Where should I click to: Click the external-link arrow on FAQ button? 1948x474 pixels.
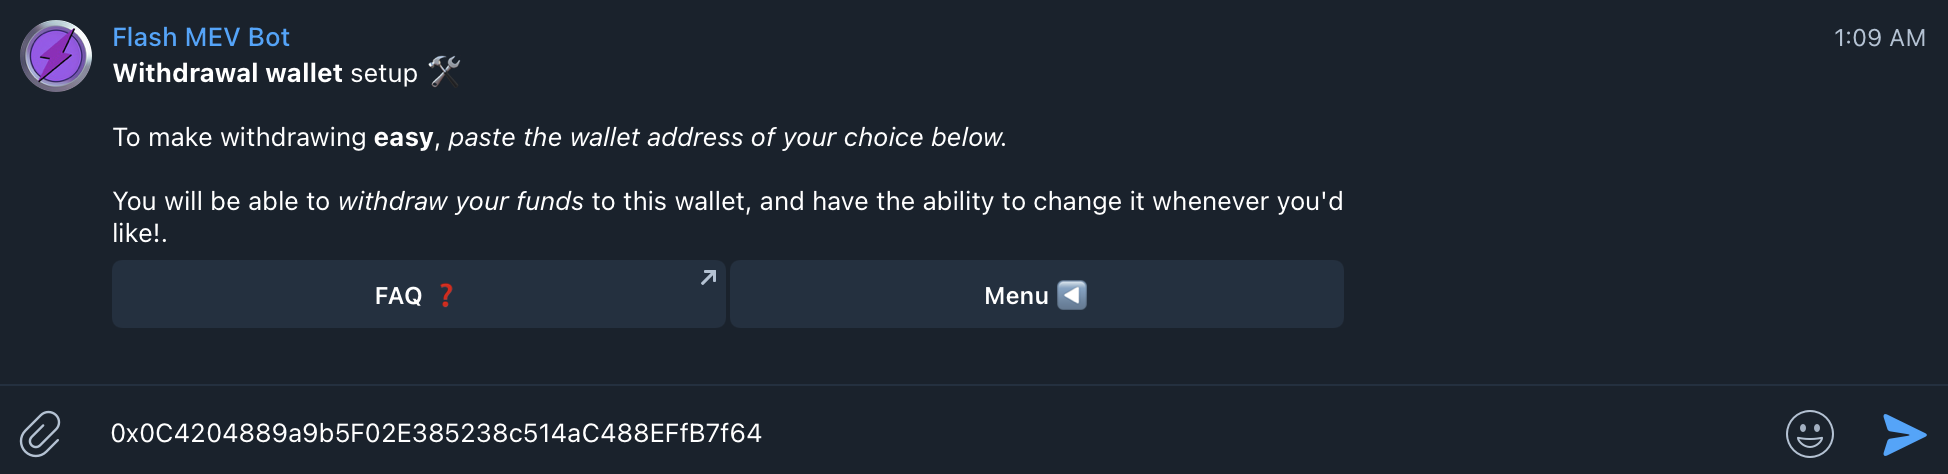[708, 277]
